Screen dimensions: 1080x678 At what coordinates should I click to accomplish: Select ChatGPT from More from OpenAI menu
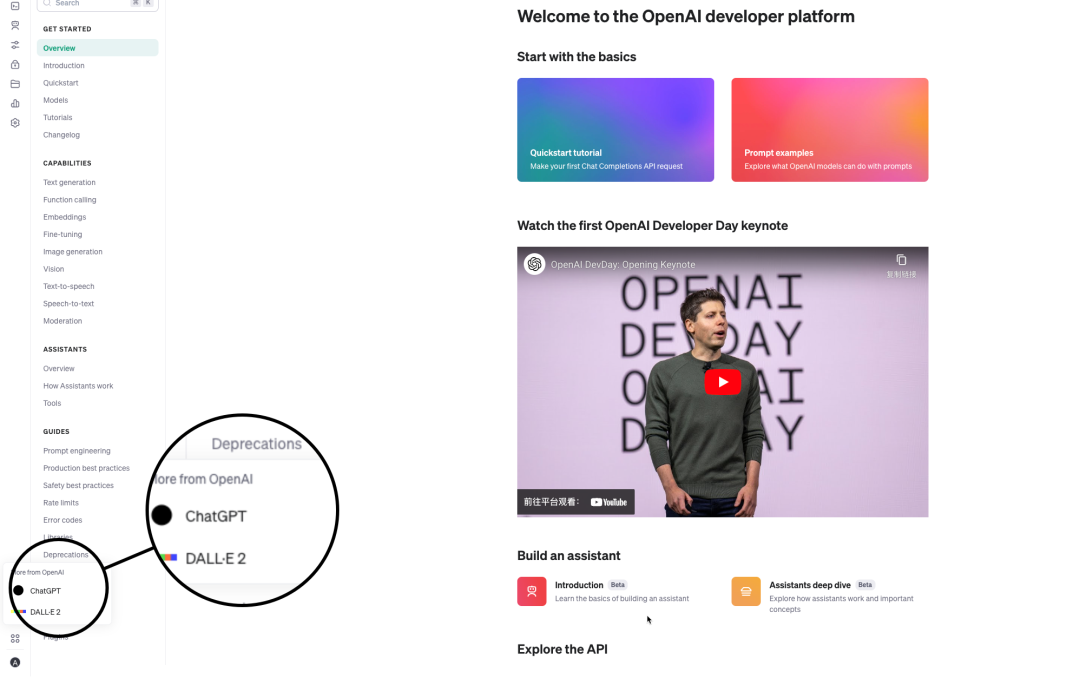click(x=45, y=591)
